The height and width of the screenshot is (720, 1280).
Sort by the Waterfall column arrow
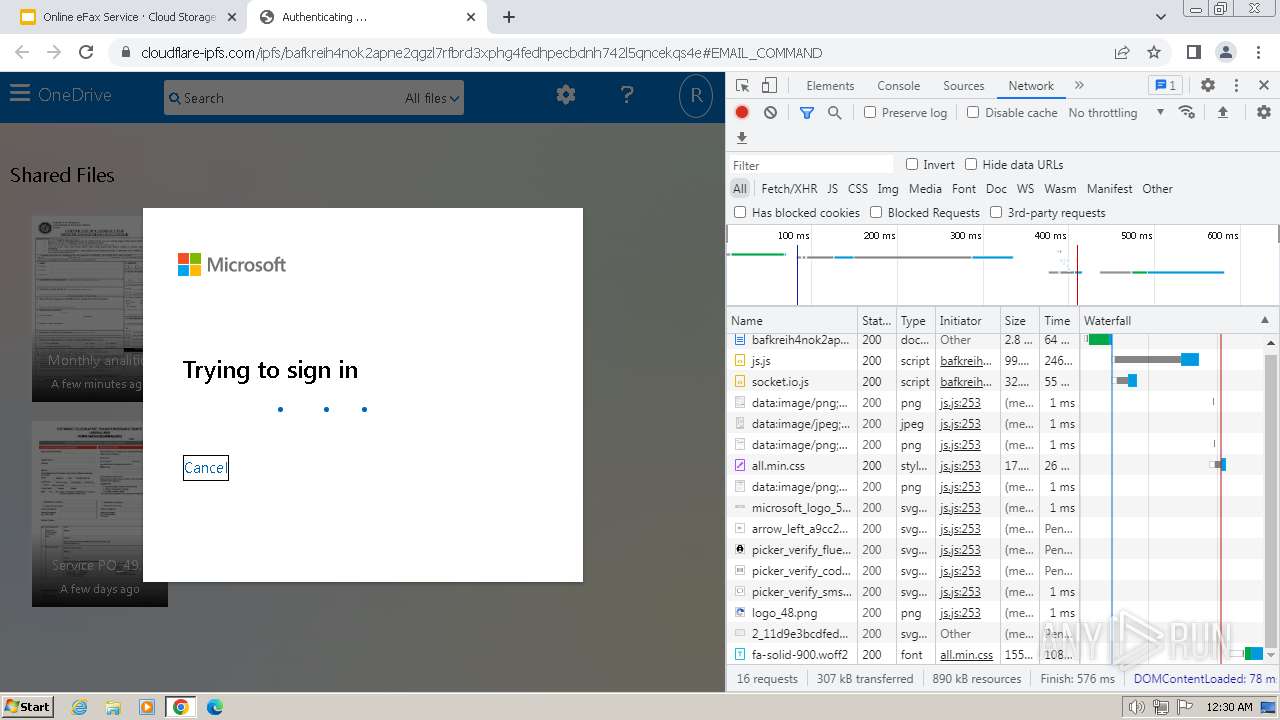tap(1264, 321)
